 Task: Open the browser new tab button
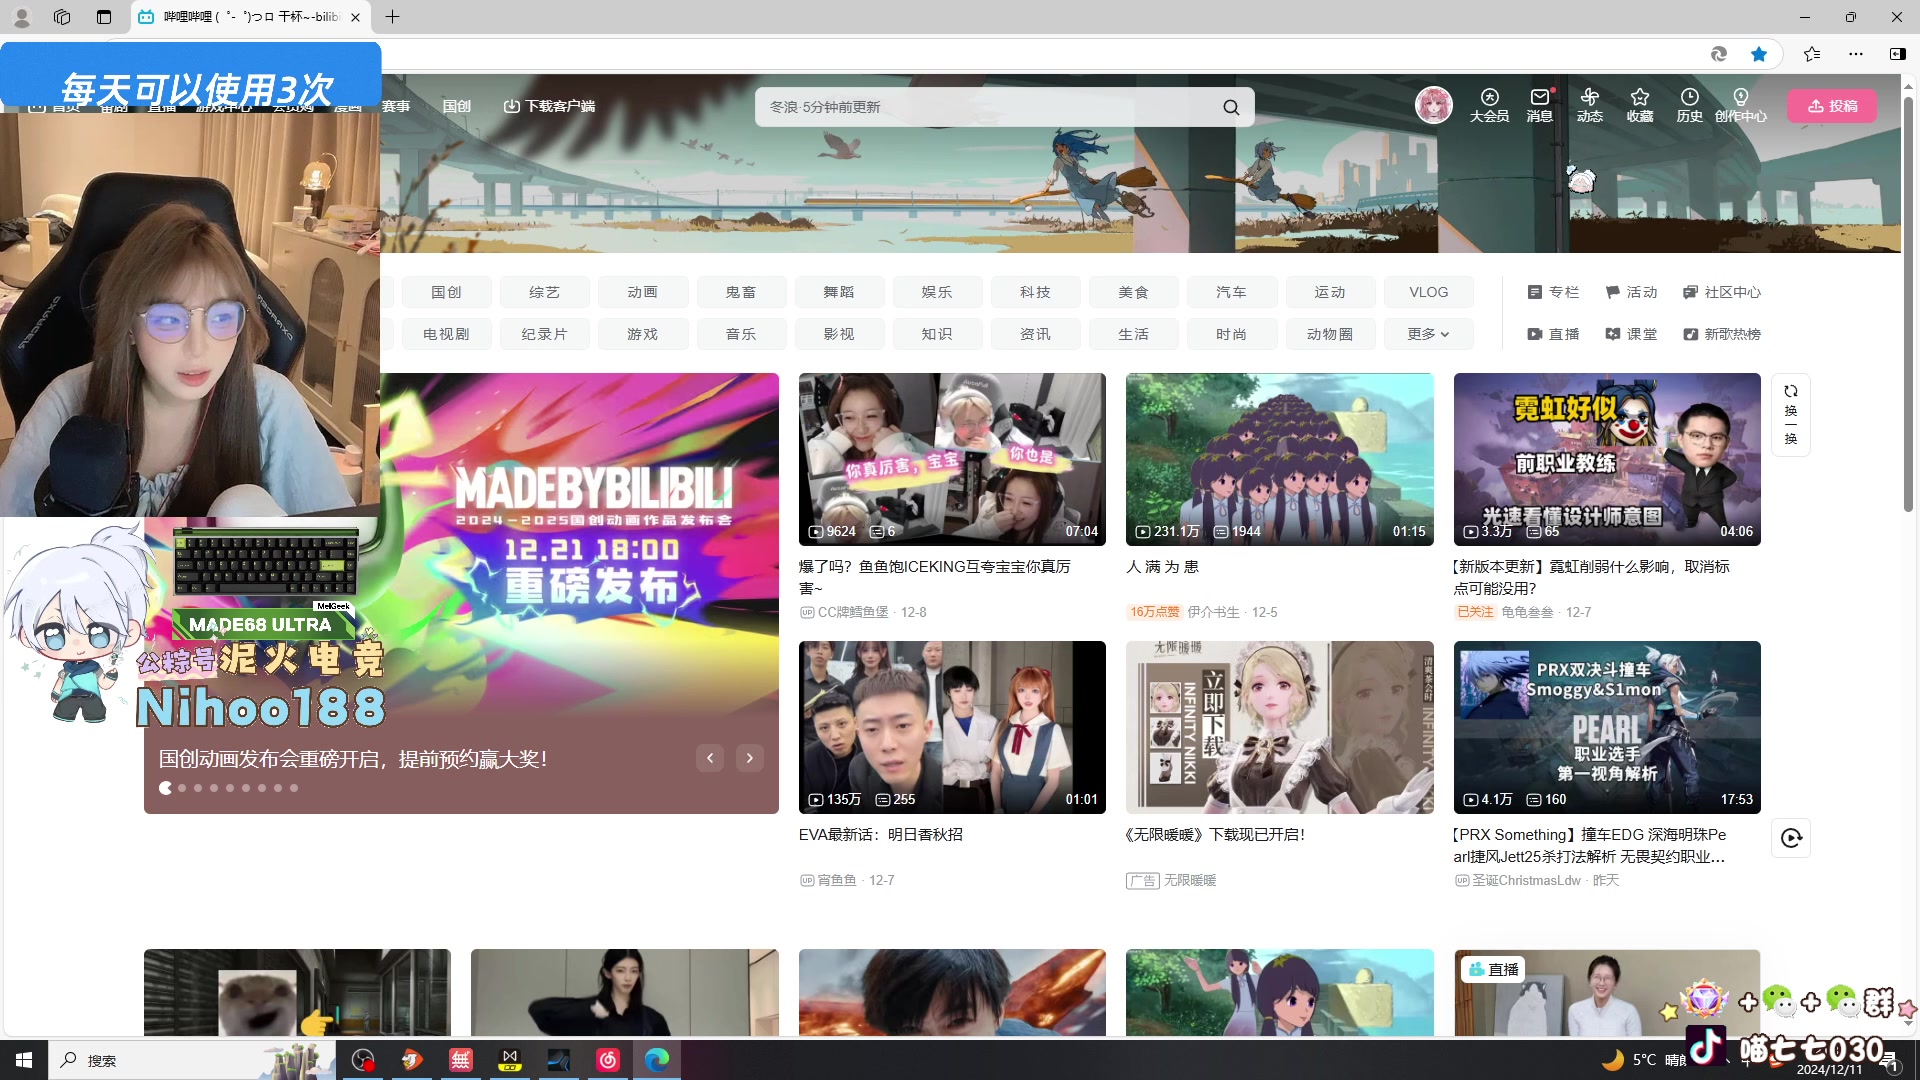pos(393,17)
